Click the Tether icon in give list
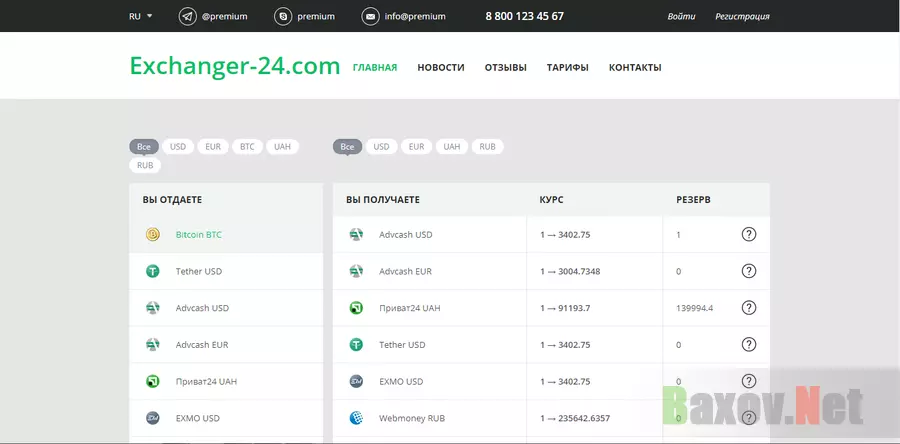Viewport: 900px width, 444px height. click(x=153, y=271)
